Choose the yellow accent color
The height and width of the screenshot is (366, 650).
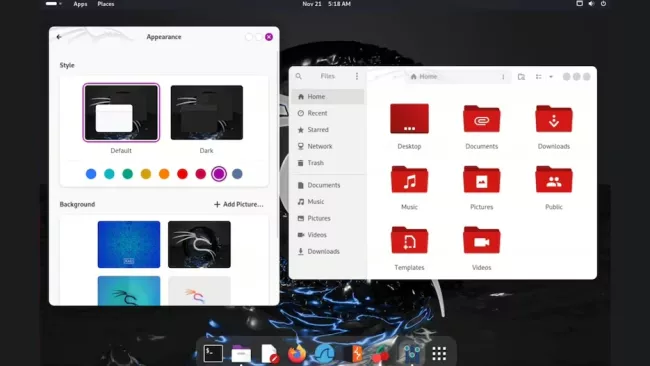pyautogui.click(x=146, y=174)
